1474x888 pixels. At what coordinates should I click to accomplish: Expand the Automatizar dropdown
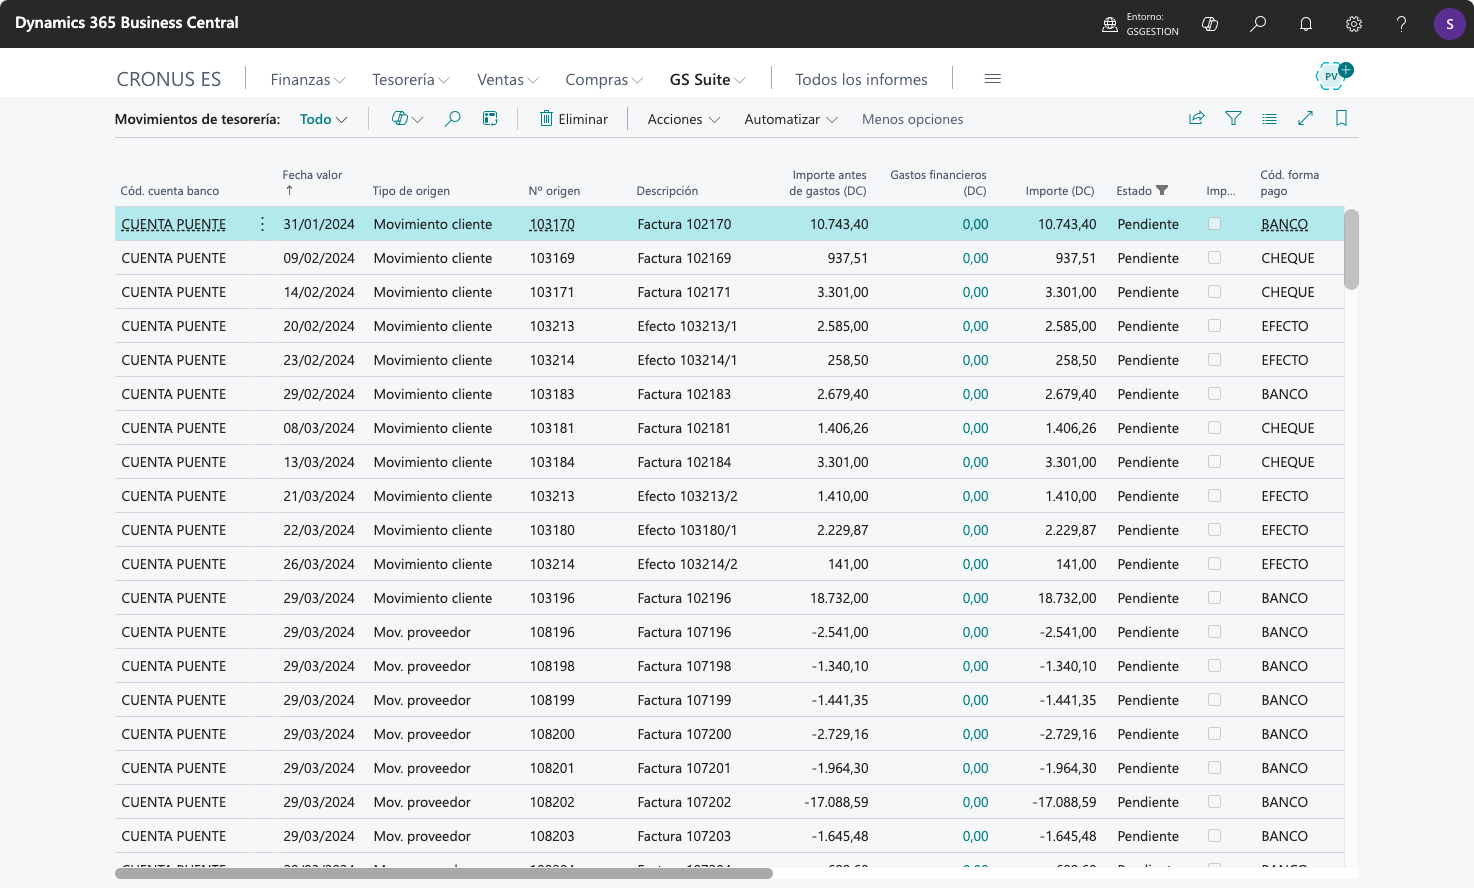click(x=790, y=119)
